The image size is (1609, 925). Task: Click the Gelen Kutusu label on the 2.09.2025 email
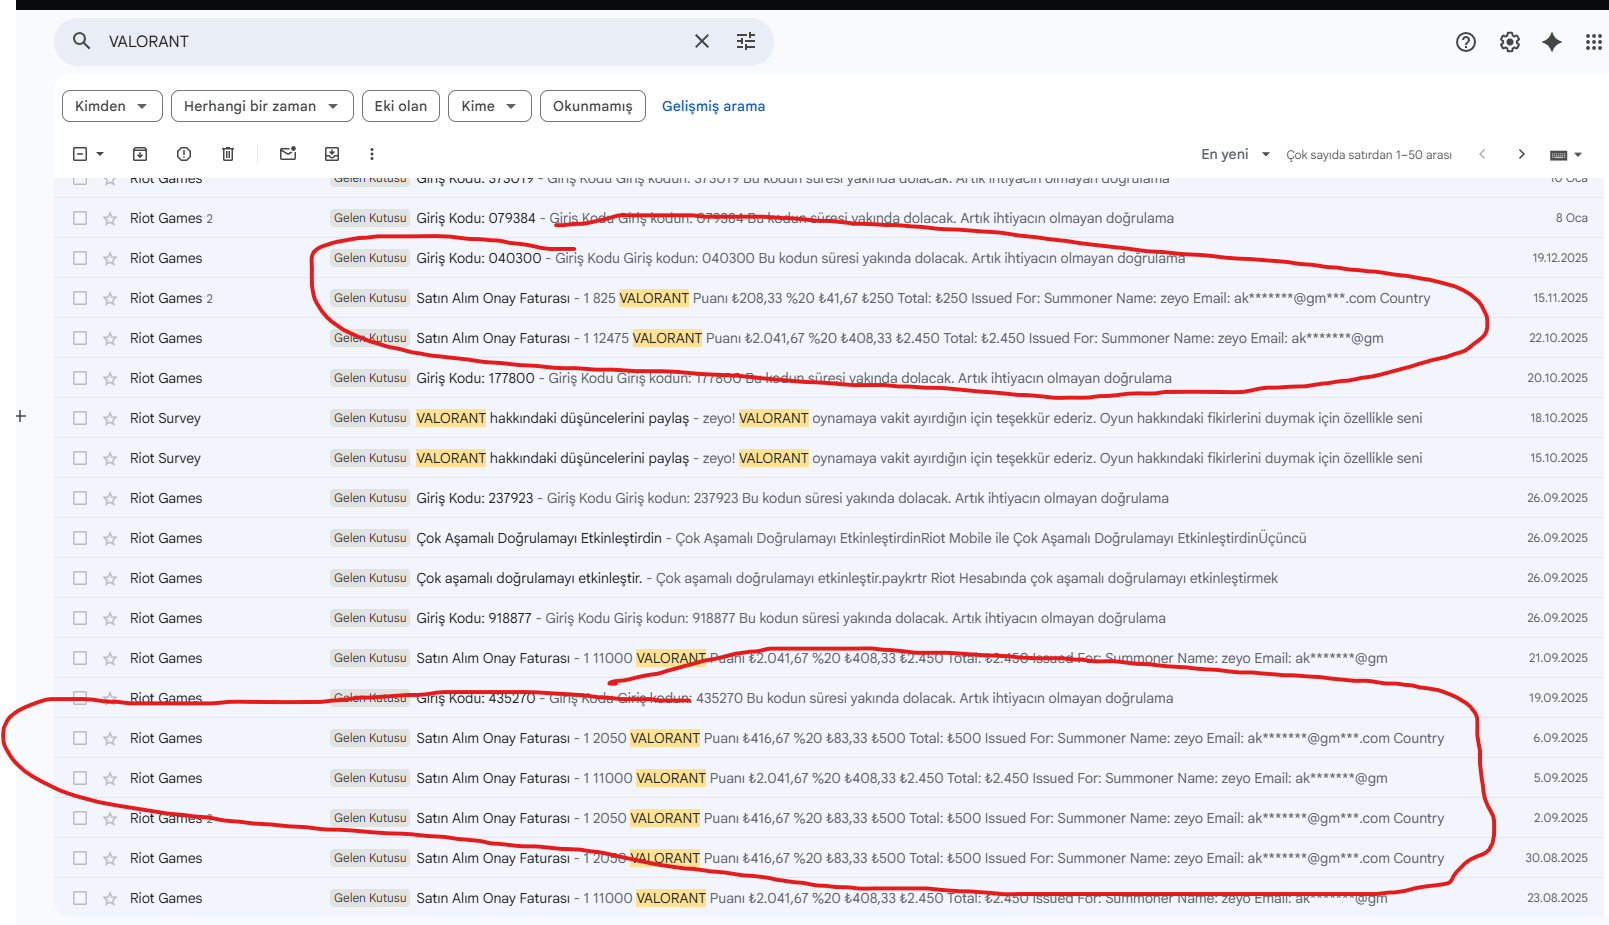[370, 818]
